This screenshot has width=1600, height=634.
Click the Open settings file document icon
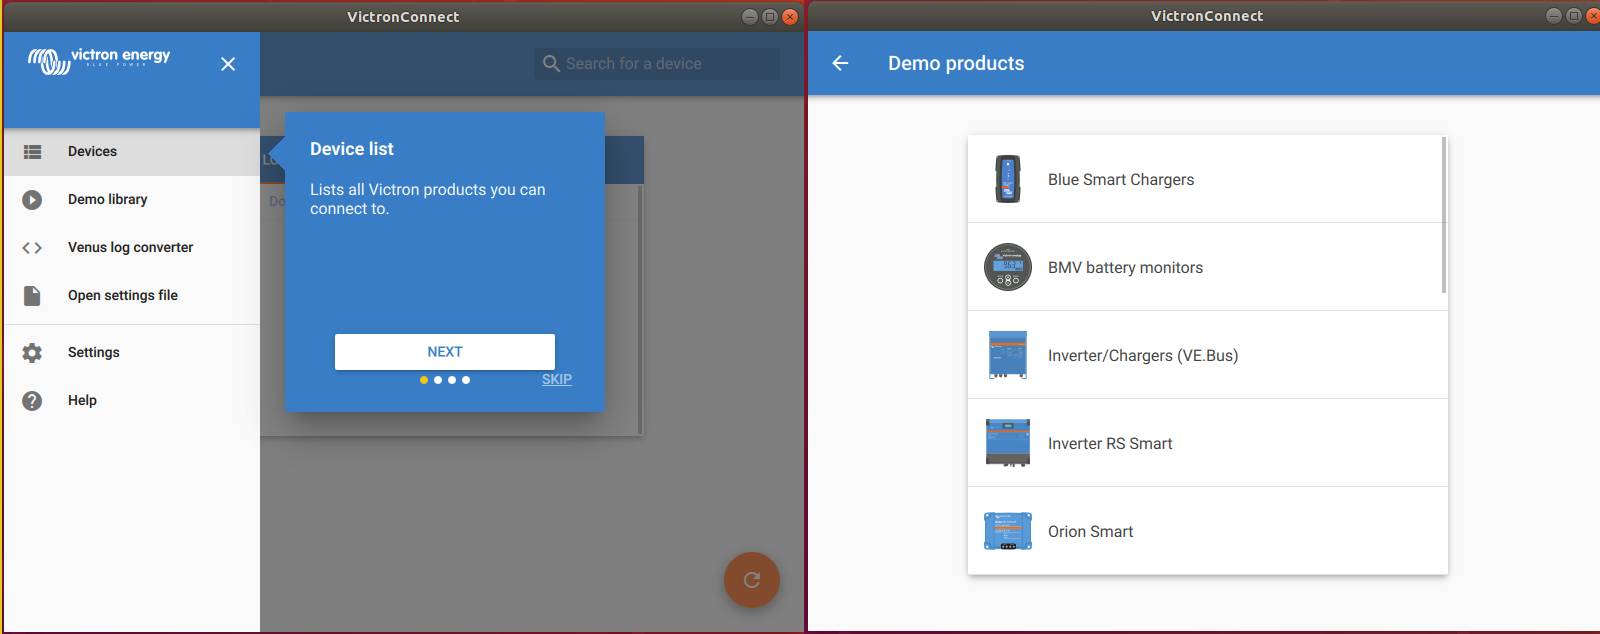[x=32, y=296]
